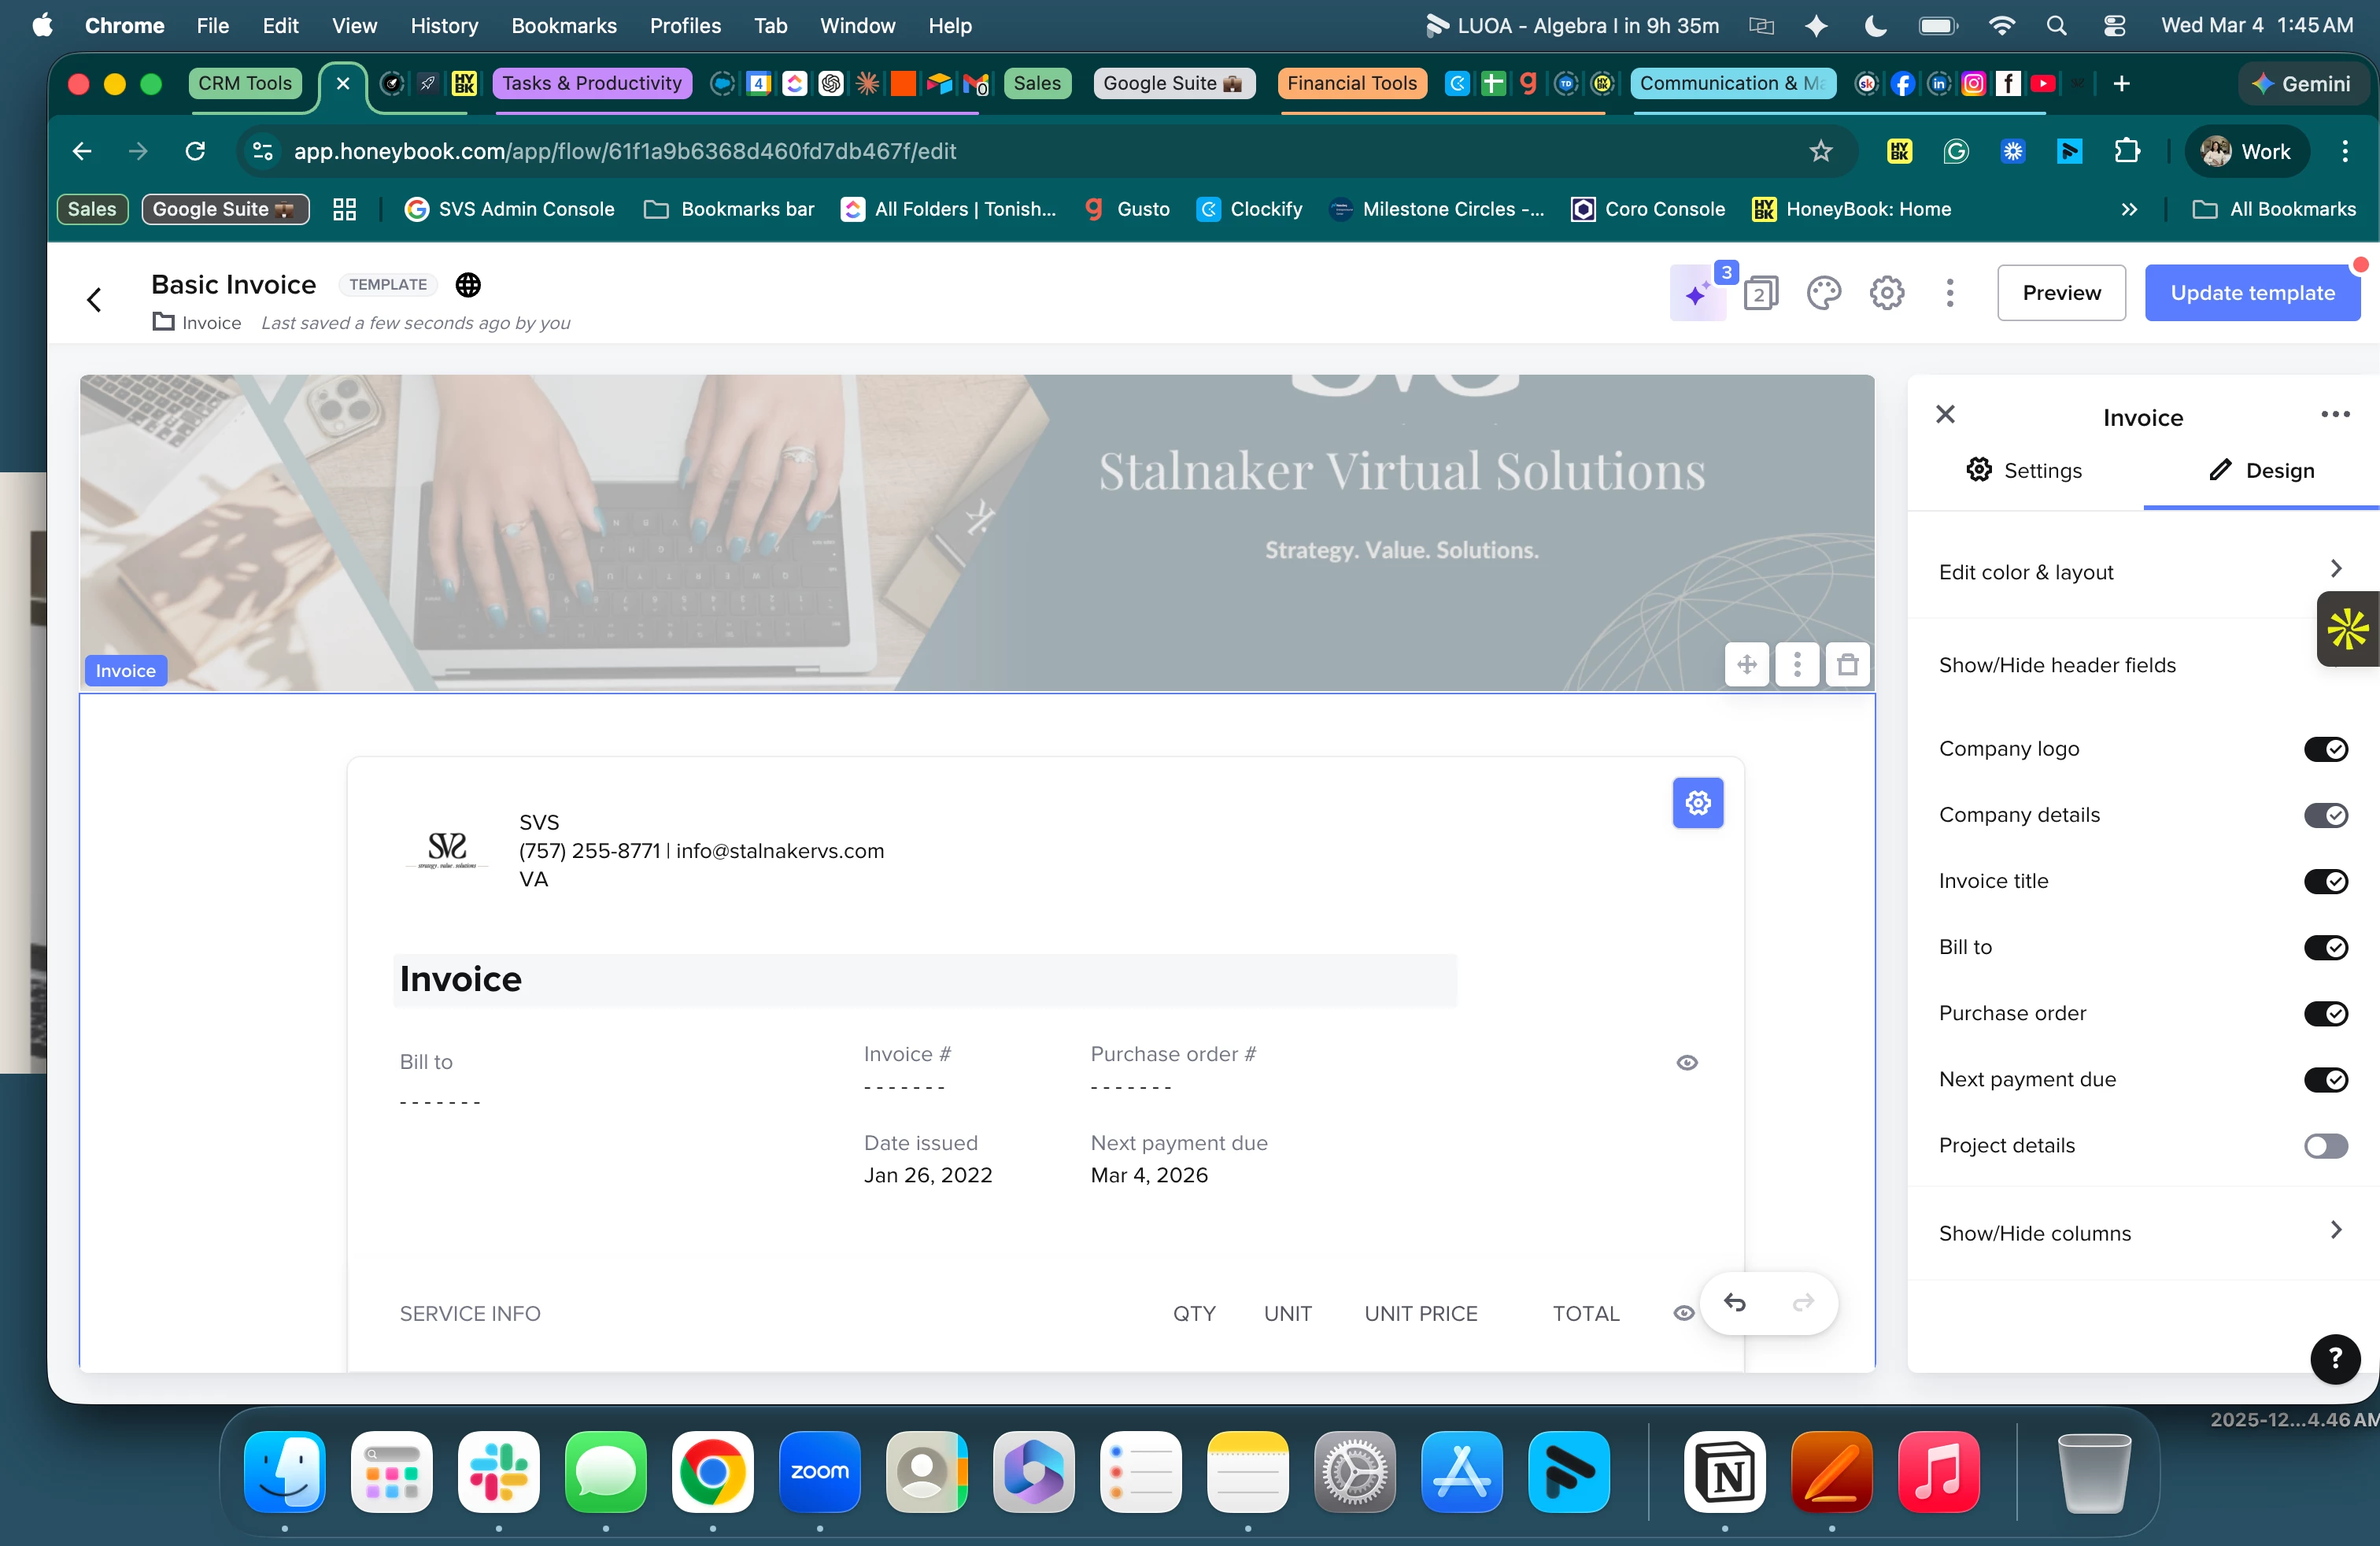Open the pages icon in top toolbar

(1760, 293)
